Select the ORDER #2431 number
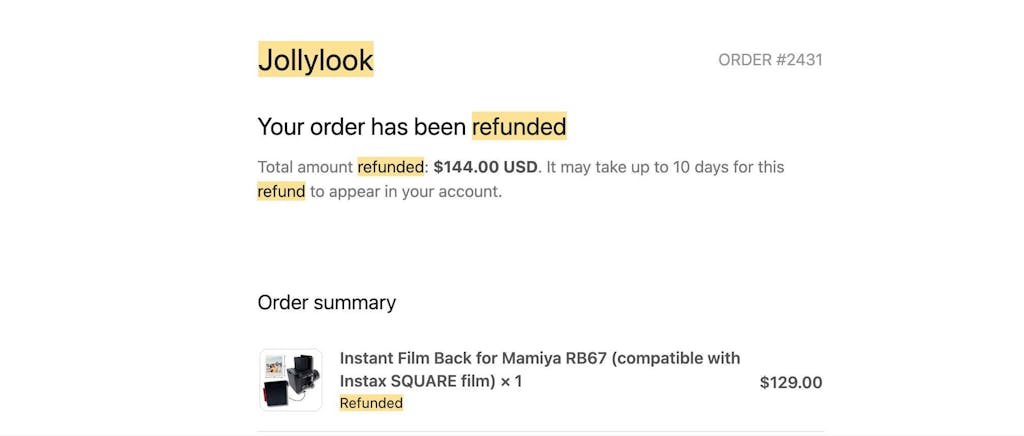Screen dimensions: 1024x436 pyautogui.click(x=770, y=60)
